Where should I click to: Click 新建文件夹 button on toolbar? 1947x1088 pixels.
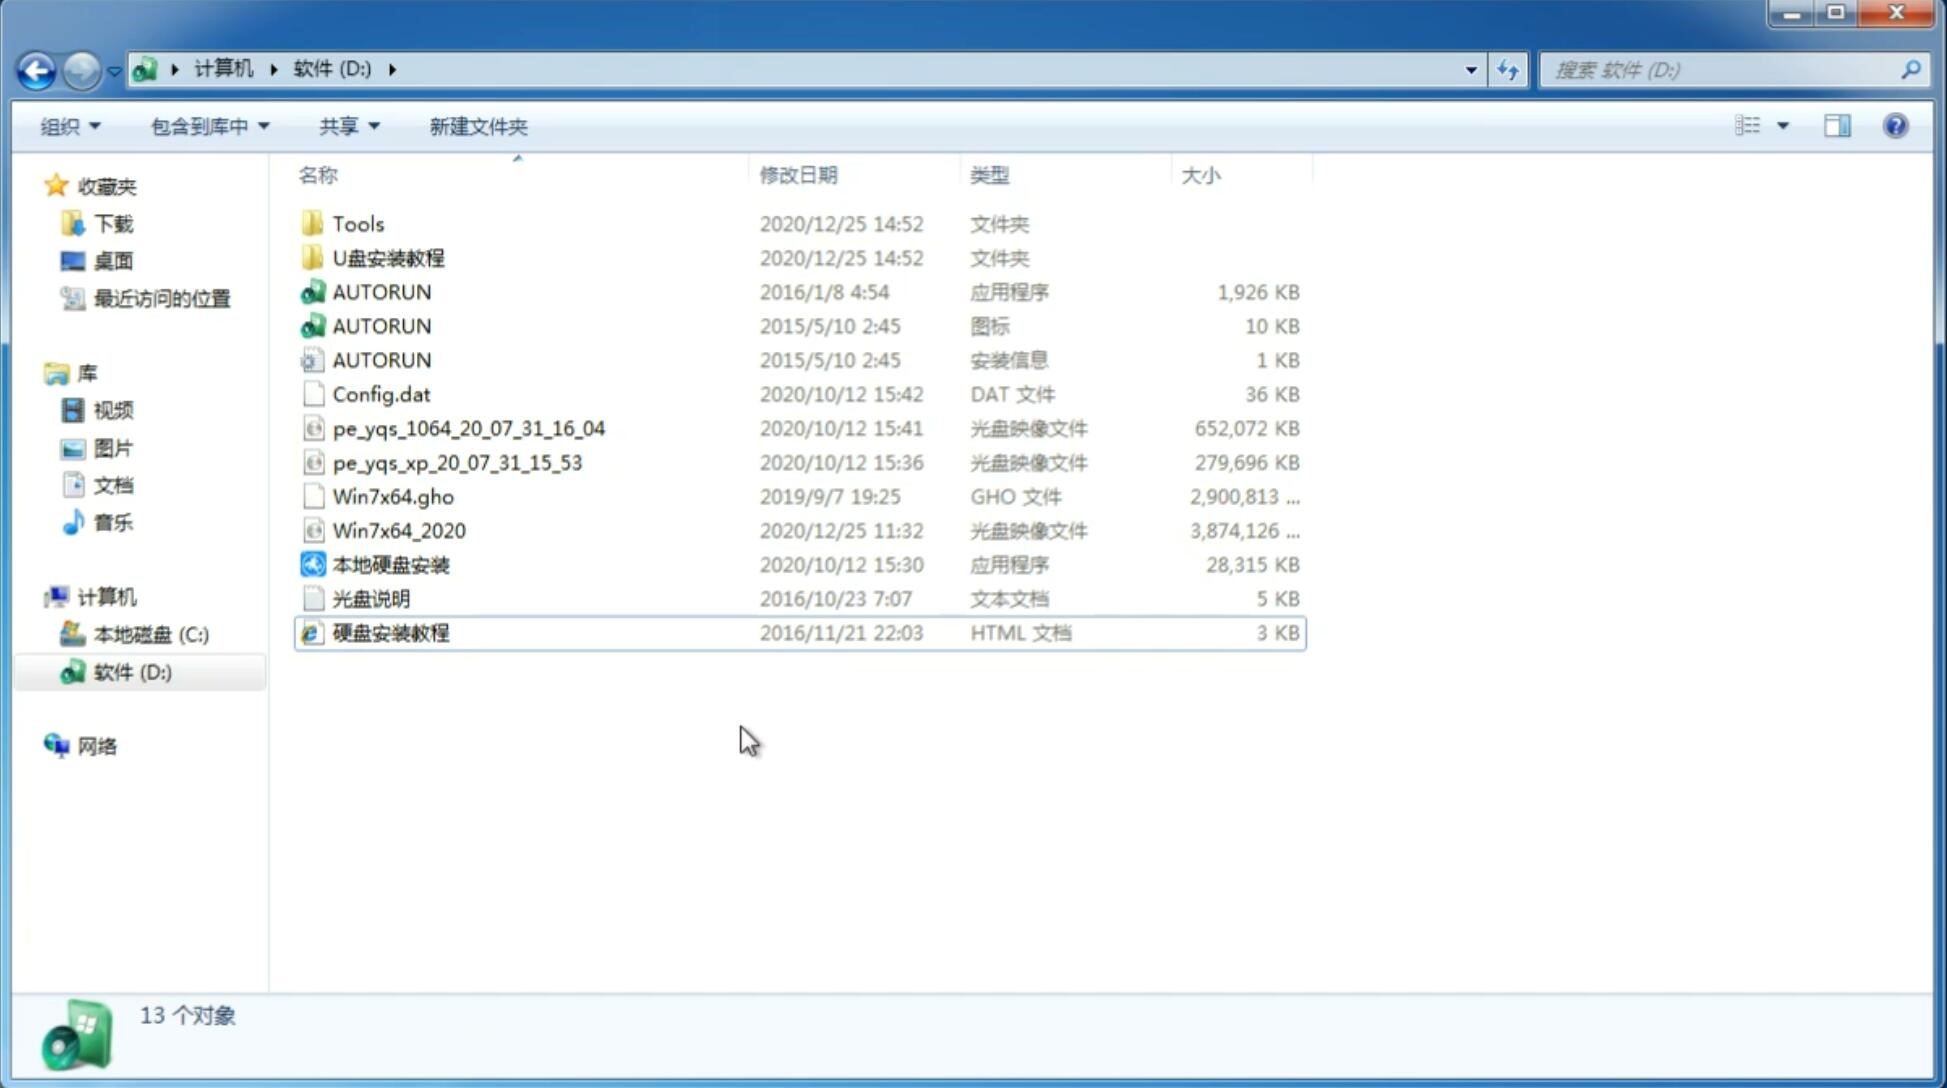[477, 126]
